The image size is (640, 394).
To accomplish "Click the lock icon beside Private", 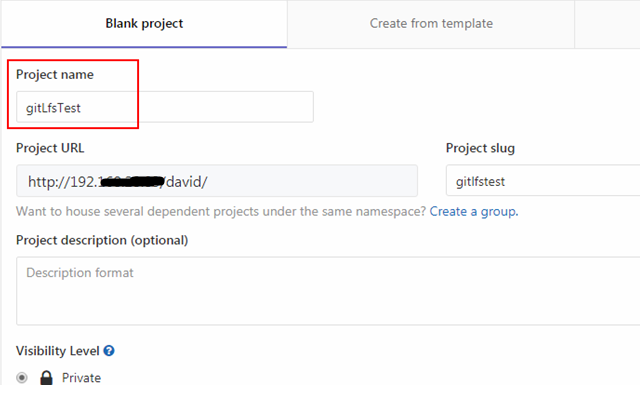I will (x=47, y=378).
